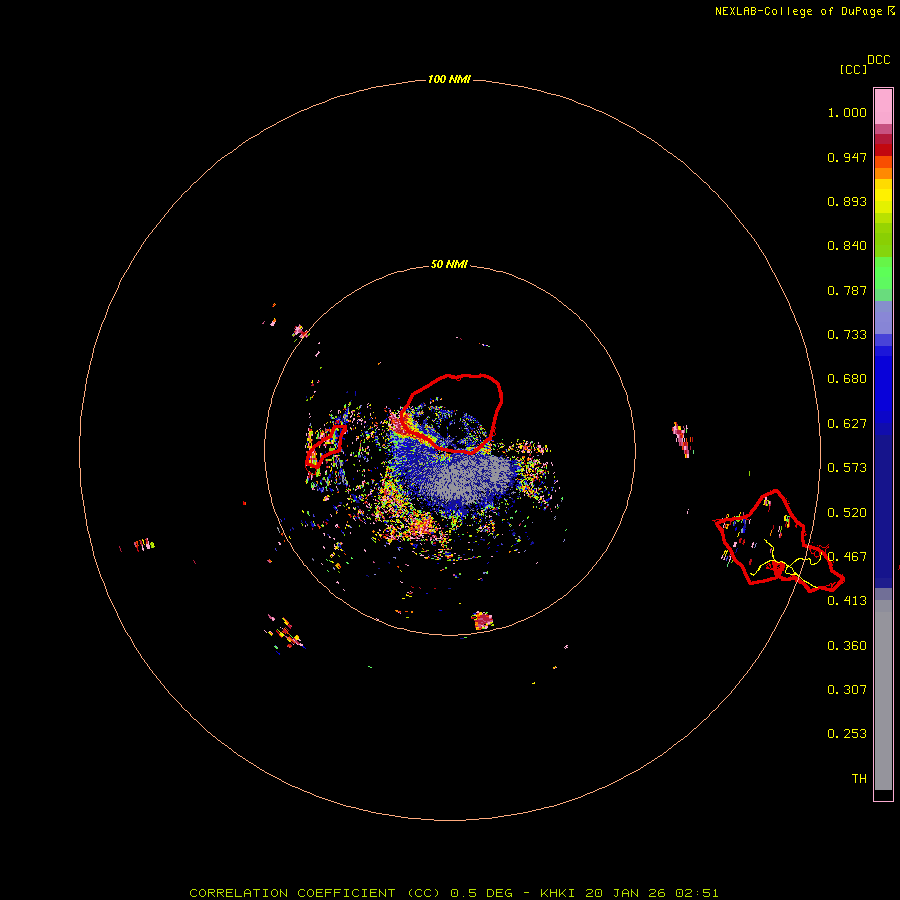Screen dimensions: 900x900
Task: Select the 0.413 scale value
Action: click(x=847, y=601)
